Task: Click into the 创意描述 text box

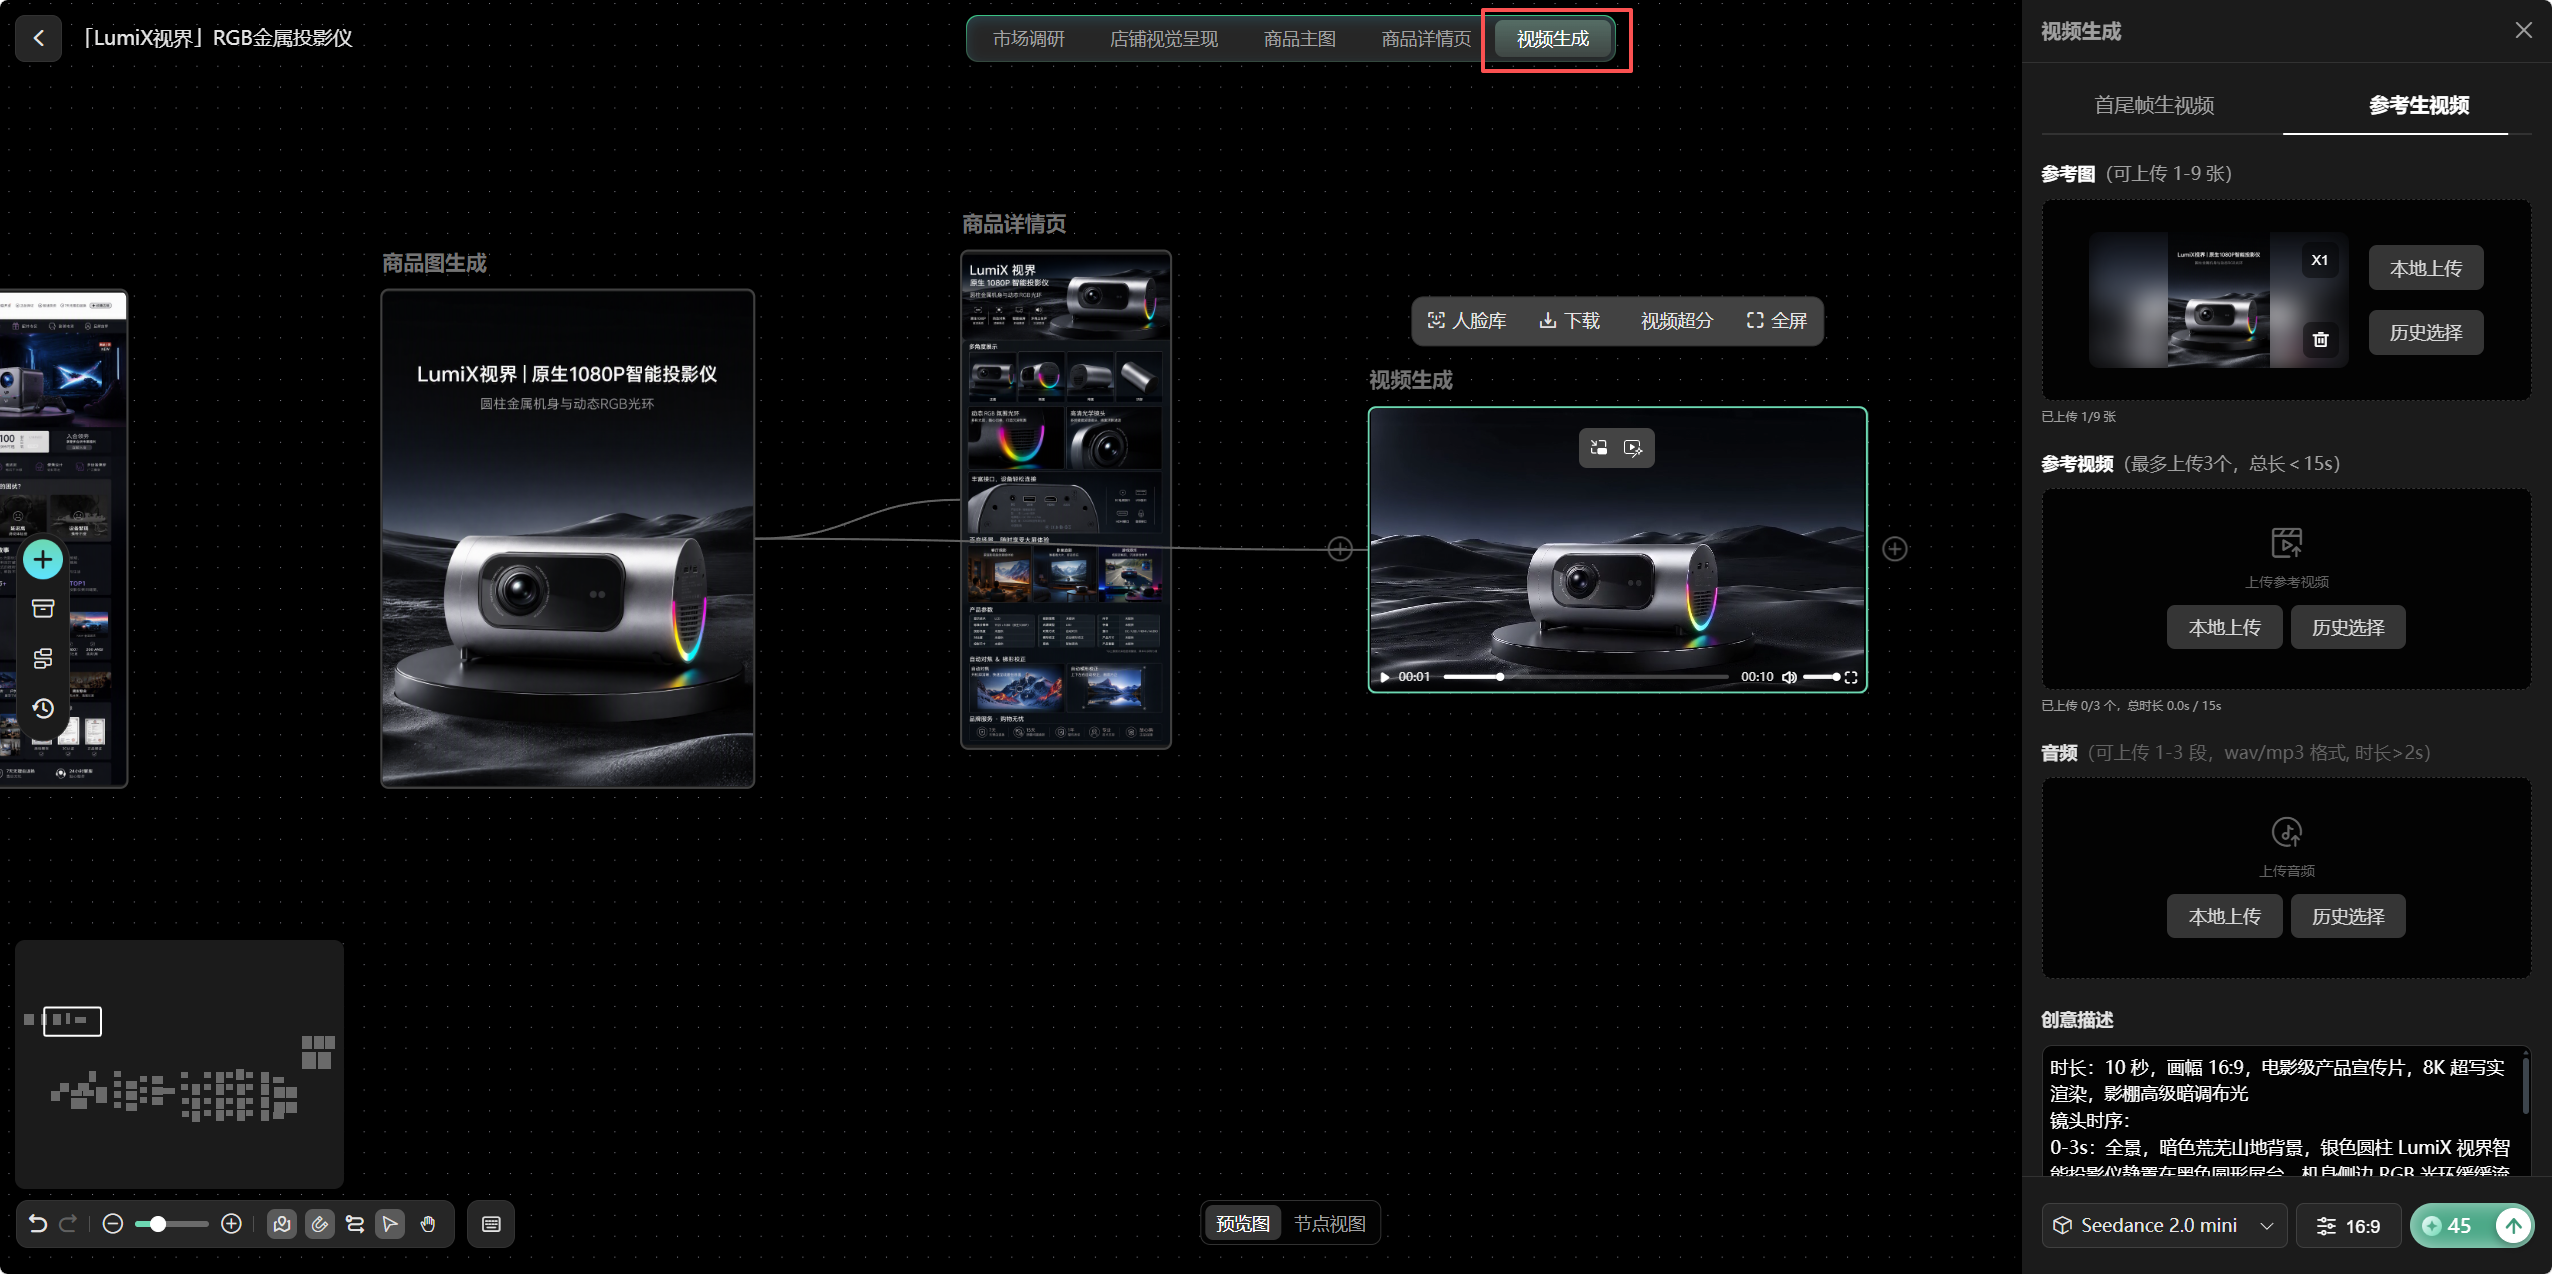Action: [2285, 1112]
